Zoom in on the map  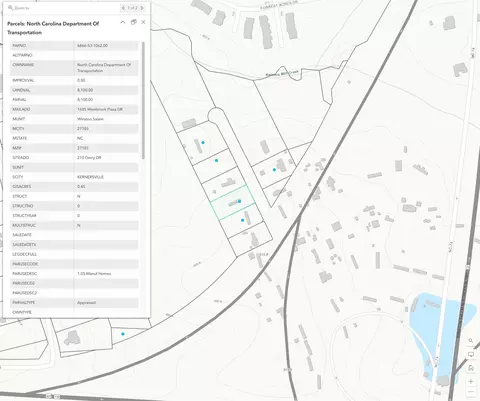click(471, 382)
